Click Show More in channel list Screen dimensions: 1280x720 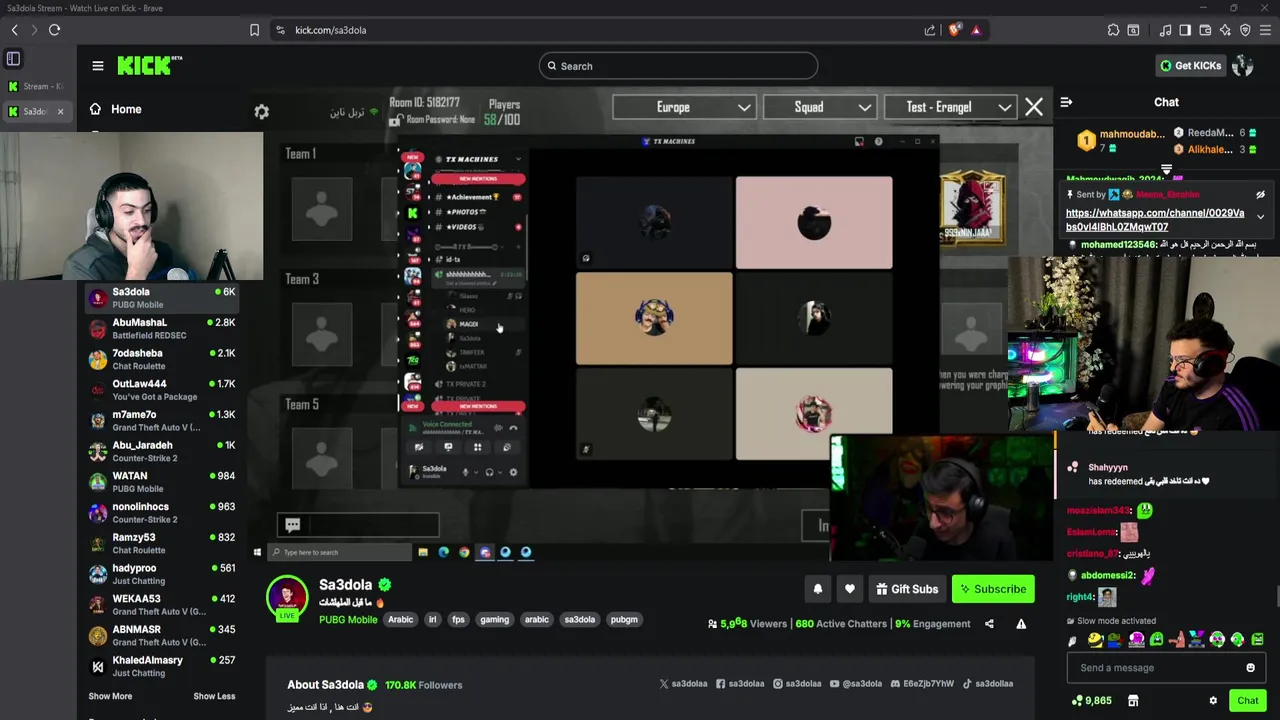pos(110,696)
